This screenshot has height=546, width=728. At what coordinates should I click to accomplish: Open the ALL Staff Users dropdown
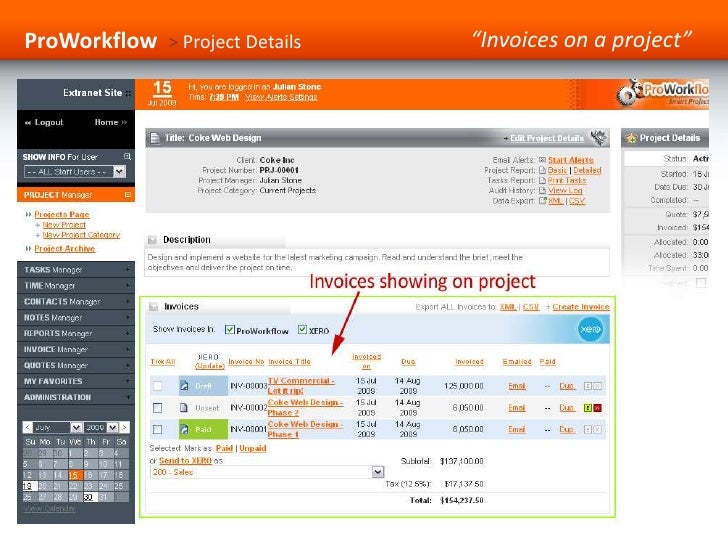pos(75,172)
